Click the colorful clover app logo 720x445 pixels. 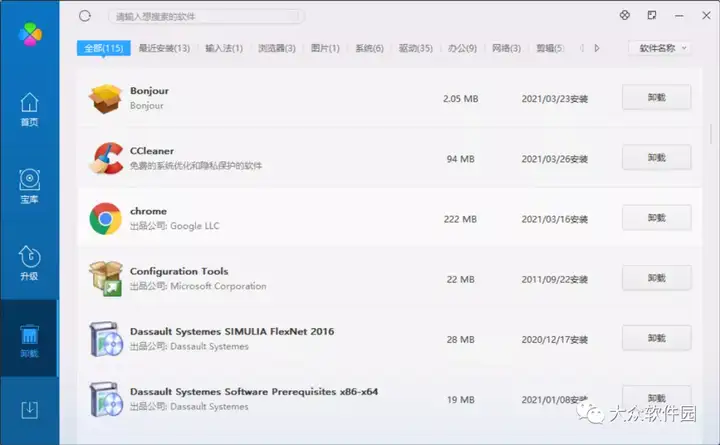[30, 34]
